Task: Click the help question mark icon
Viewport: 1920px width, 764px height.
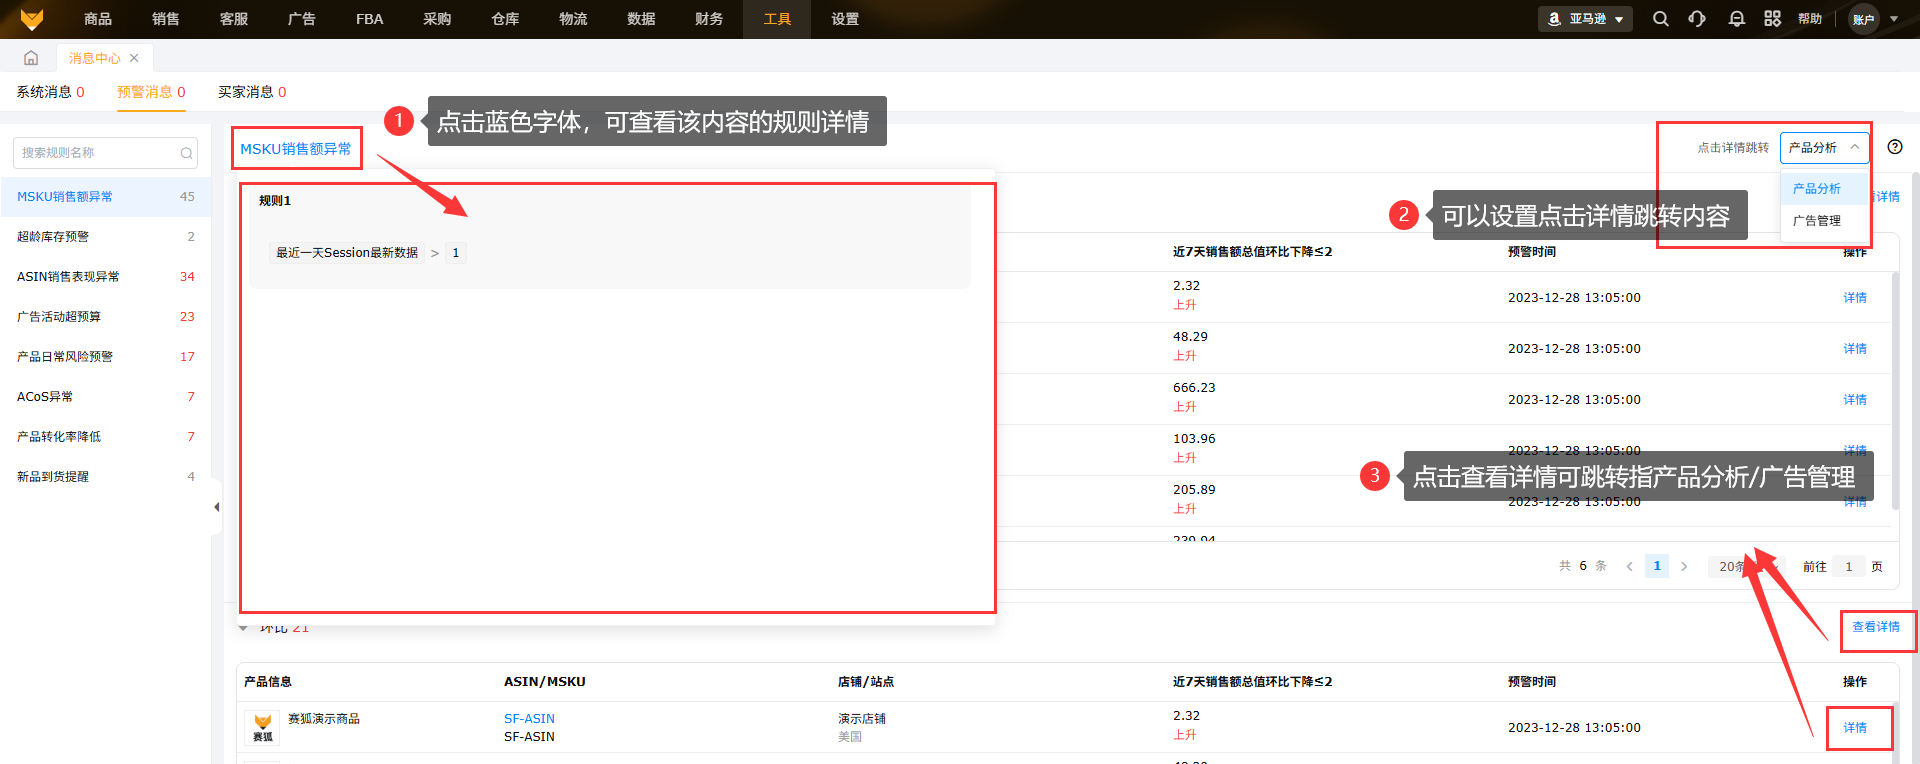Action: click(x=1894, y=147)
